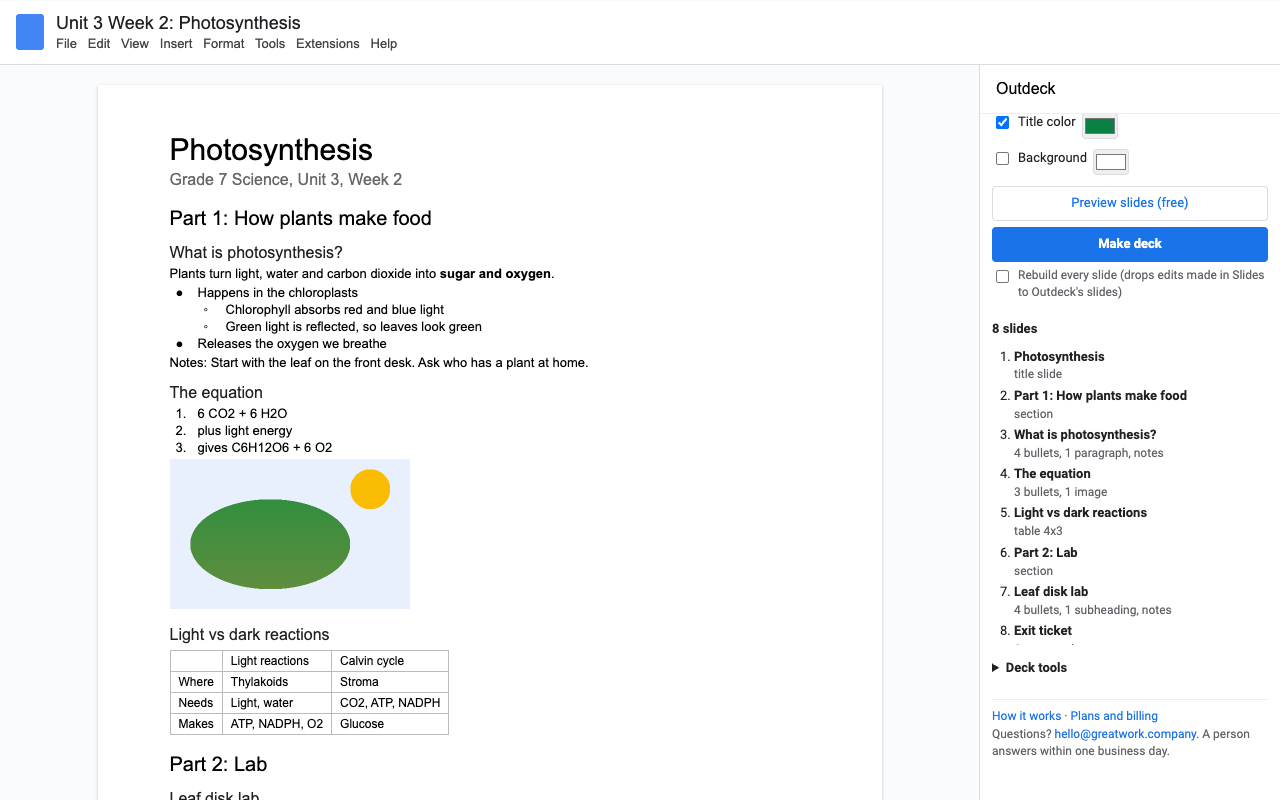Enable the Background checkbox
The image size is (1280, 800).
(x=1003, y=159)
